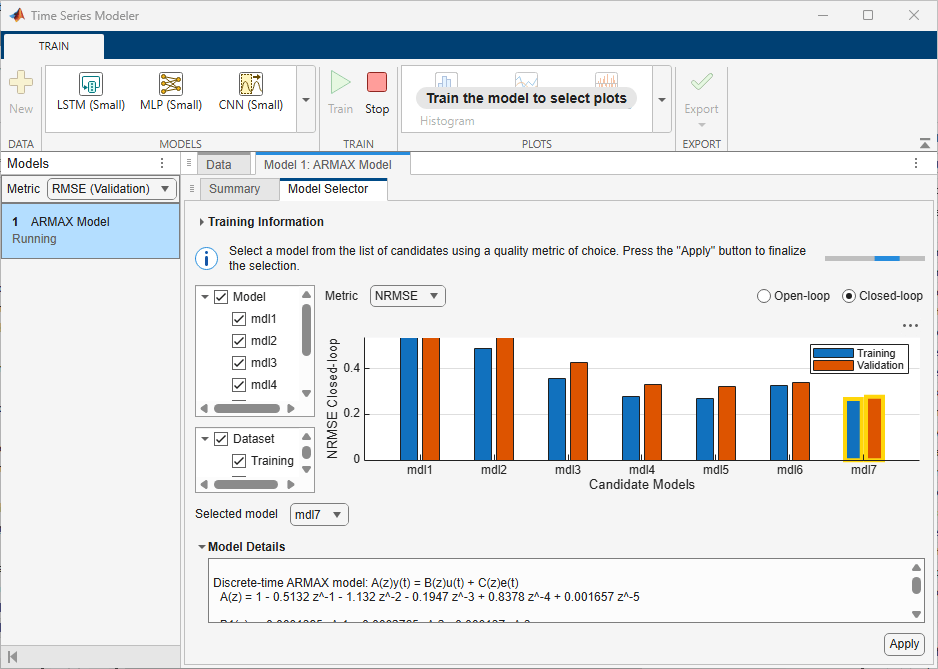Click the Model list vertical scrollbar
Image resolution: width=938 pixels, height=669 pixels.
tap(306, 330)
